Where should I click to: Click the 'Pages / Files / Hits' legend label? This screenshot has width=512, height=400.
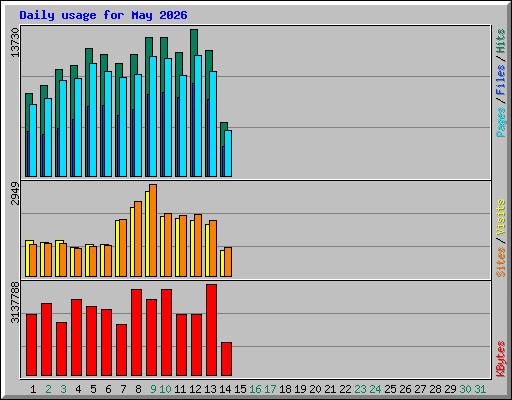[x=501, y=83]
